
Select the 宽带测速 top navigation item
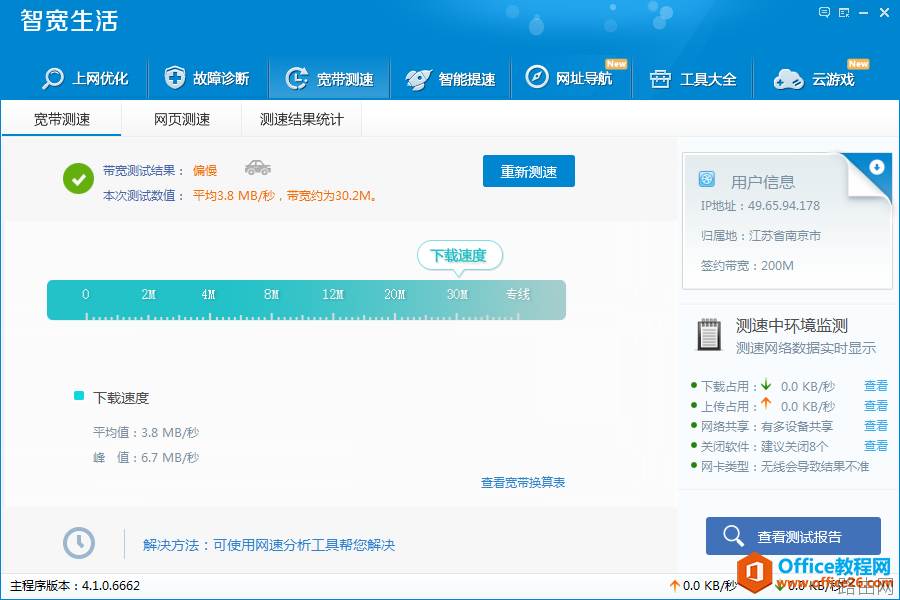pyautogui.click(x=329, y=79)
